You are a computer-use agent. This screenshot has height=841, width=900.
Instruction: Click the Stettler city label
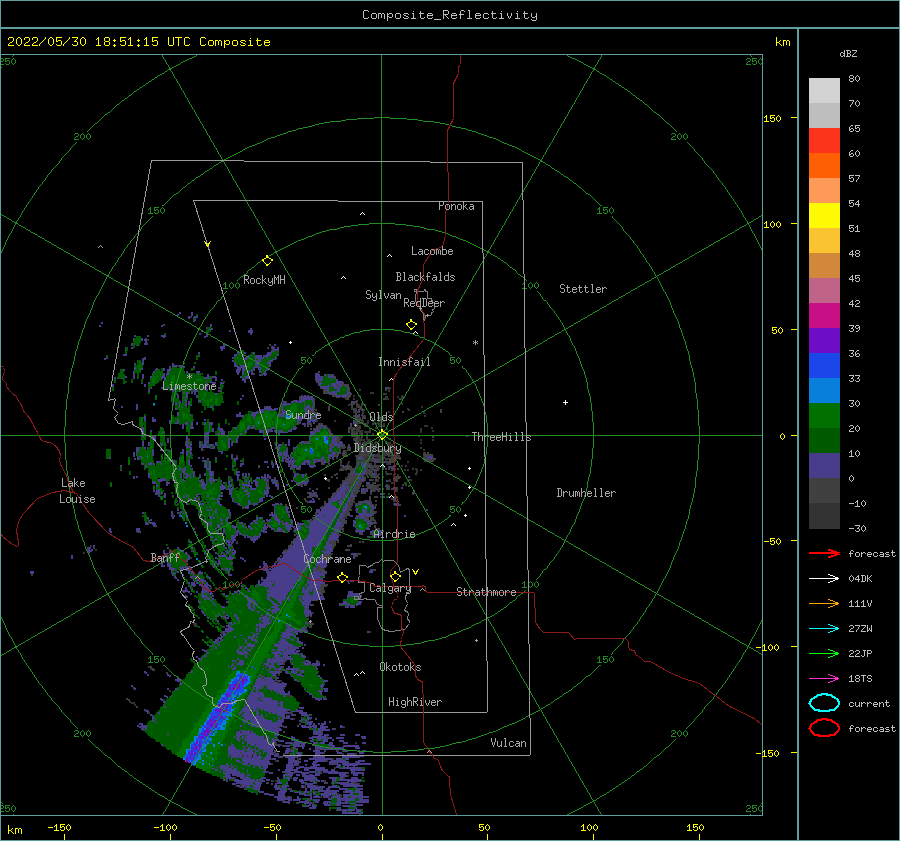point(583,289)
